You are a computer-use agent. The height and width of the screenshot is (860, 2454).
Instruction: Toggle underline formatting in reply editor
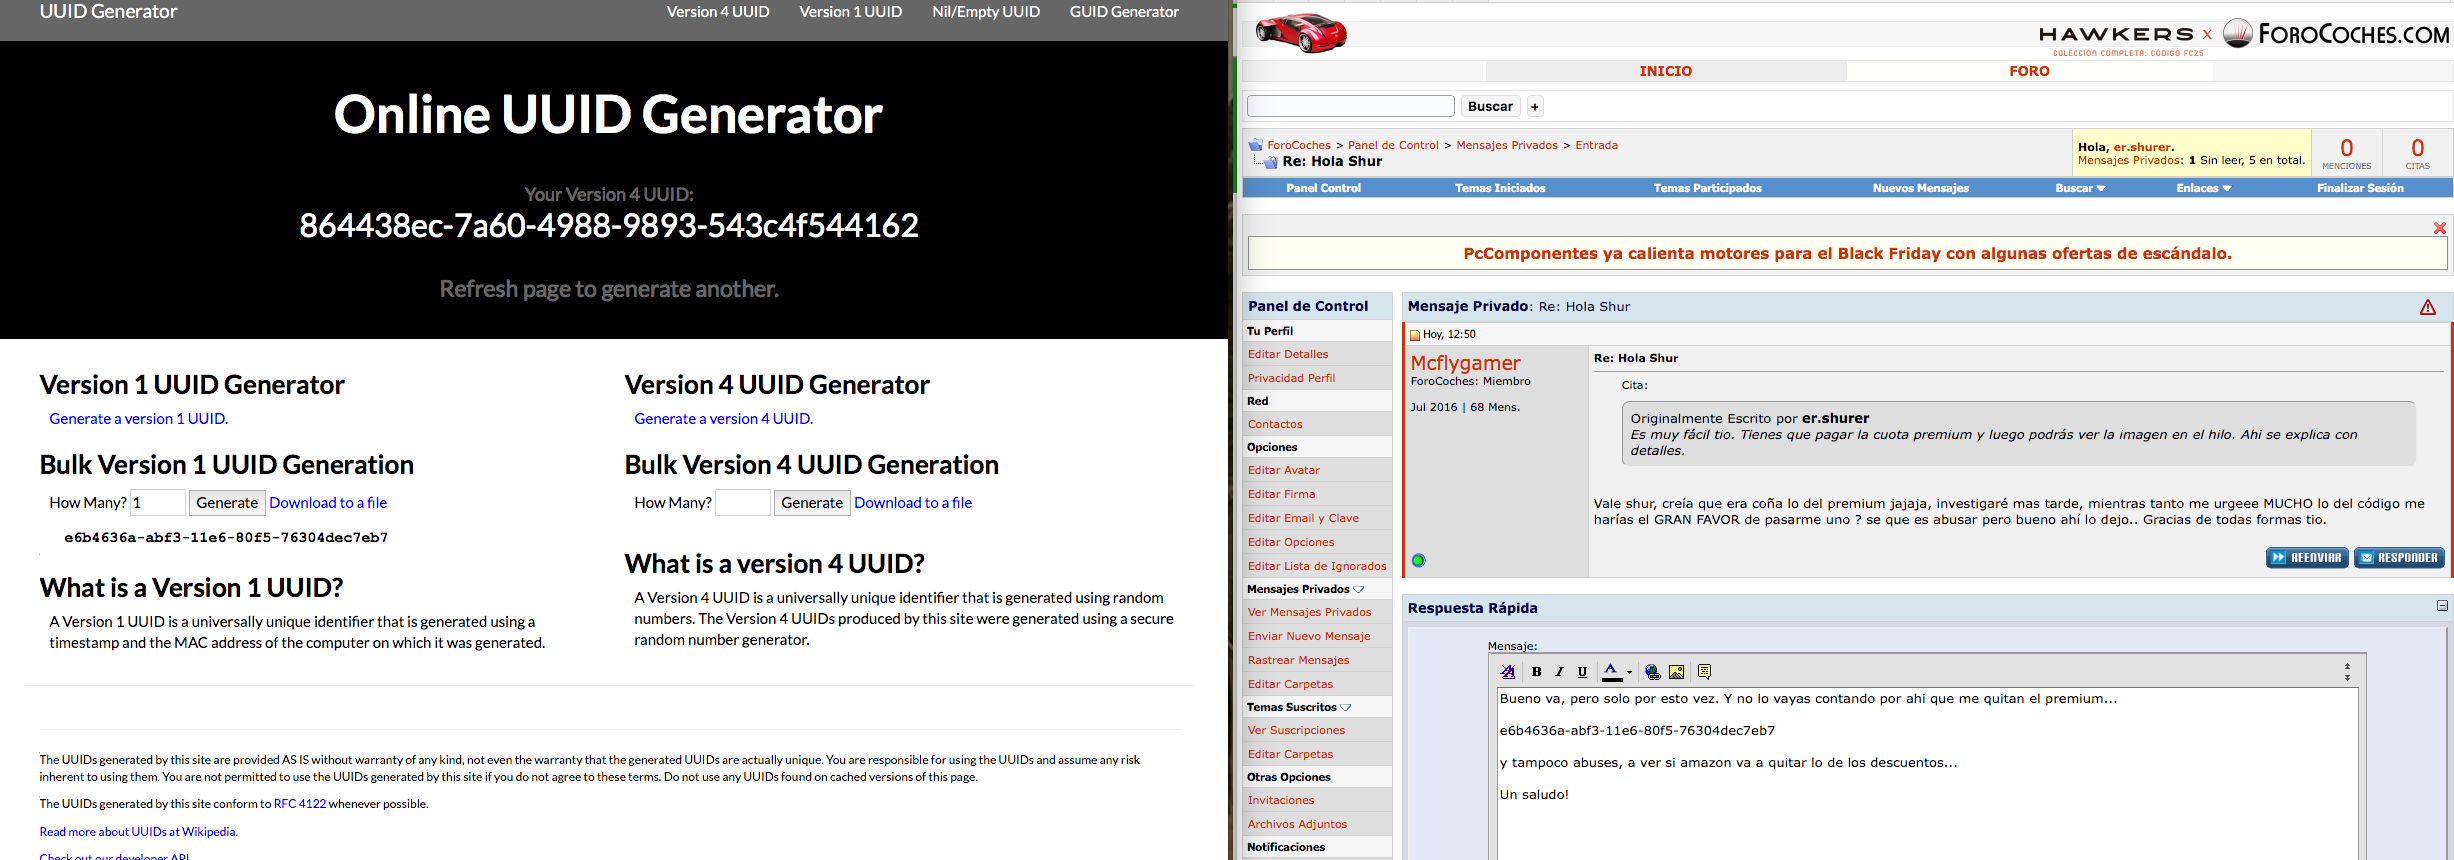pos(1582,672)
